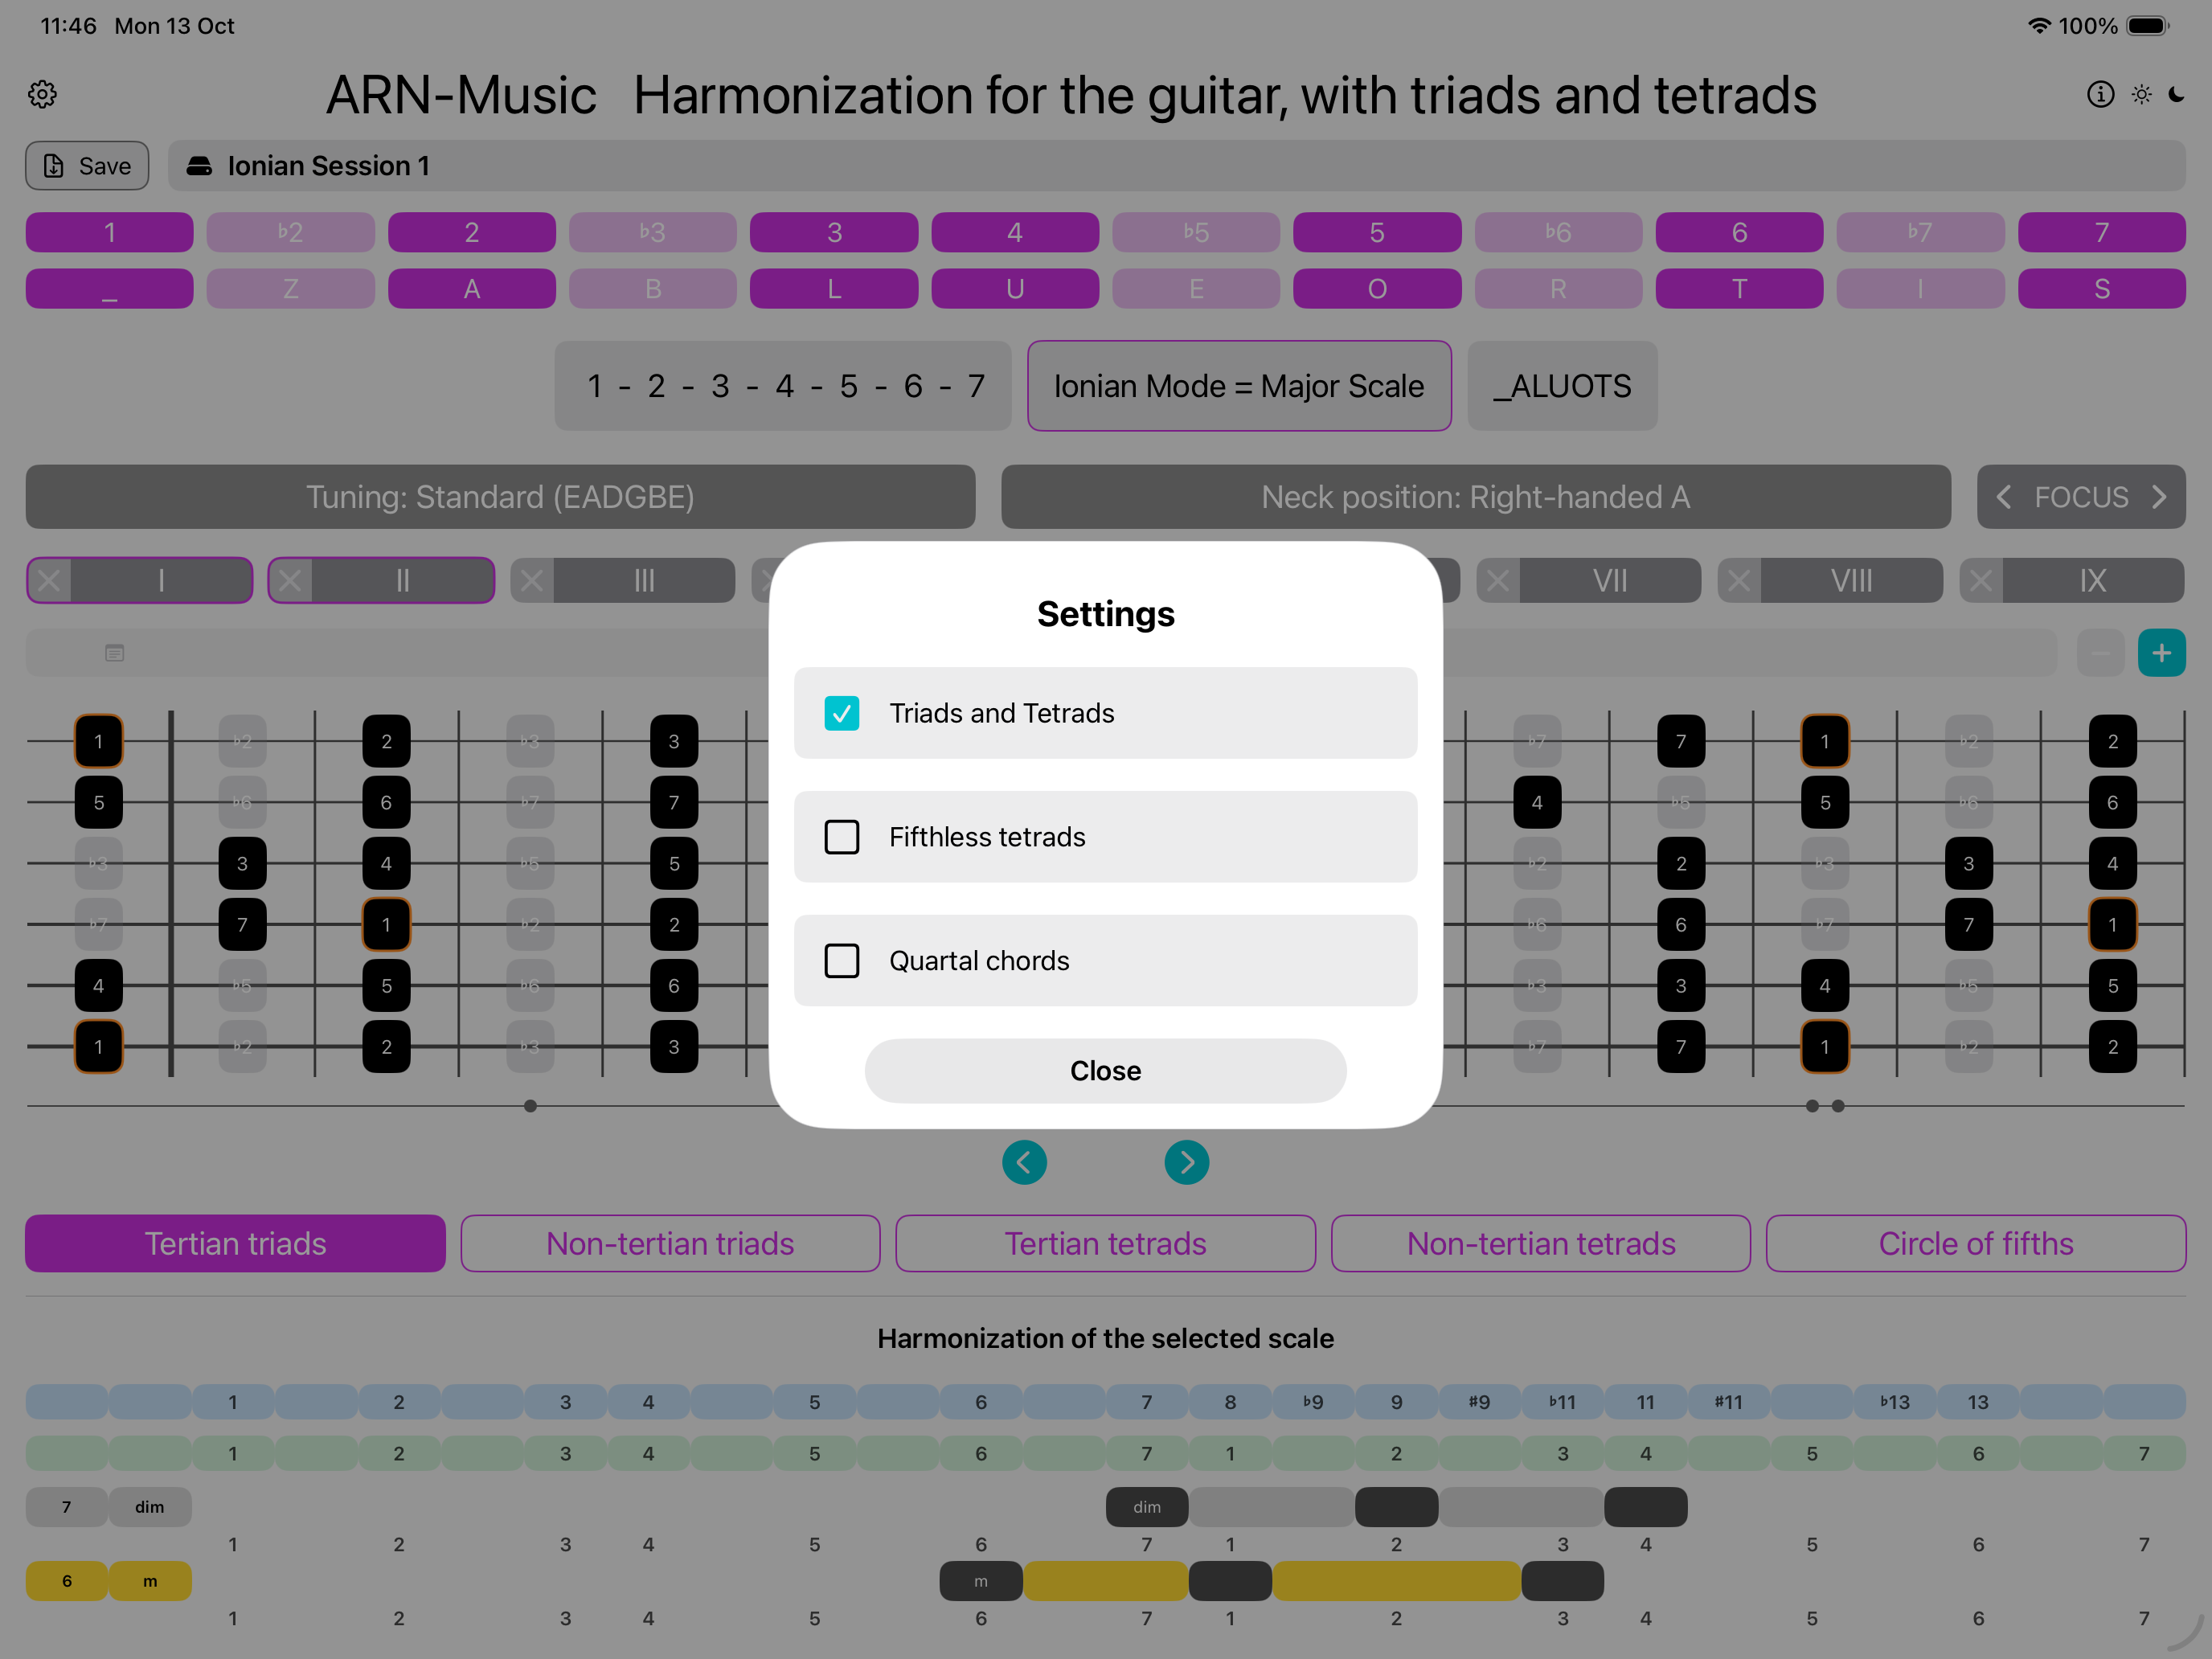
Task: Open settings with the gear icon
Action: pos(42,95)
